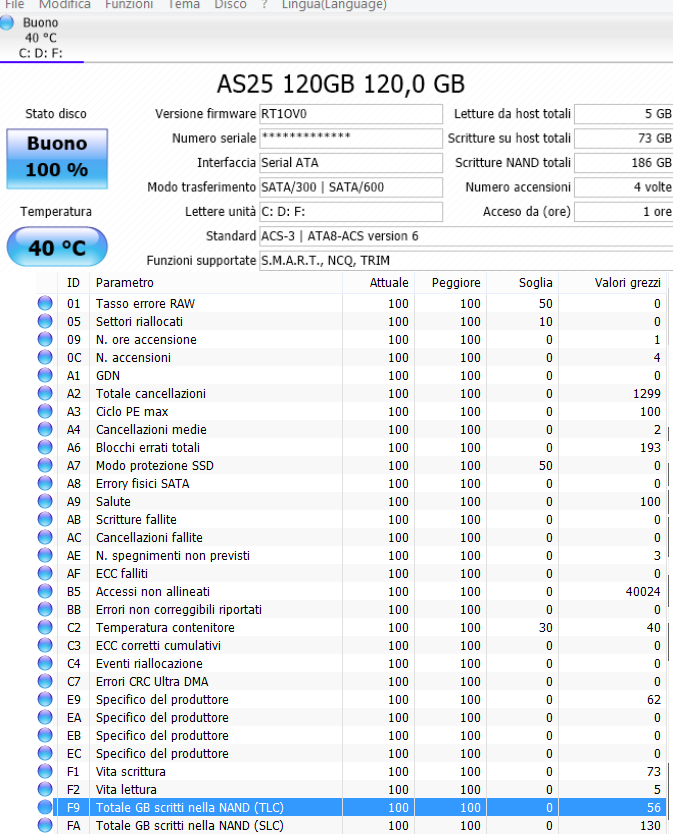Click status icon of Ciclo PE max row

45,411
